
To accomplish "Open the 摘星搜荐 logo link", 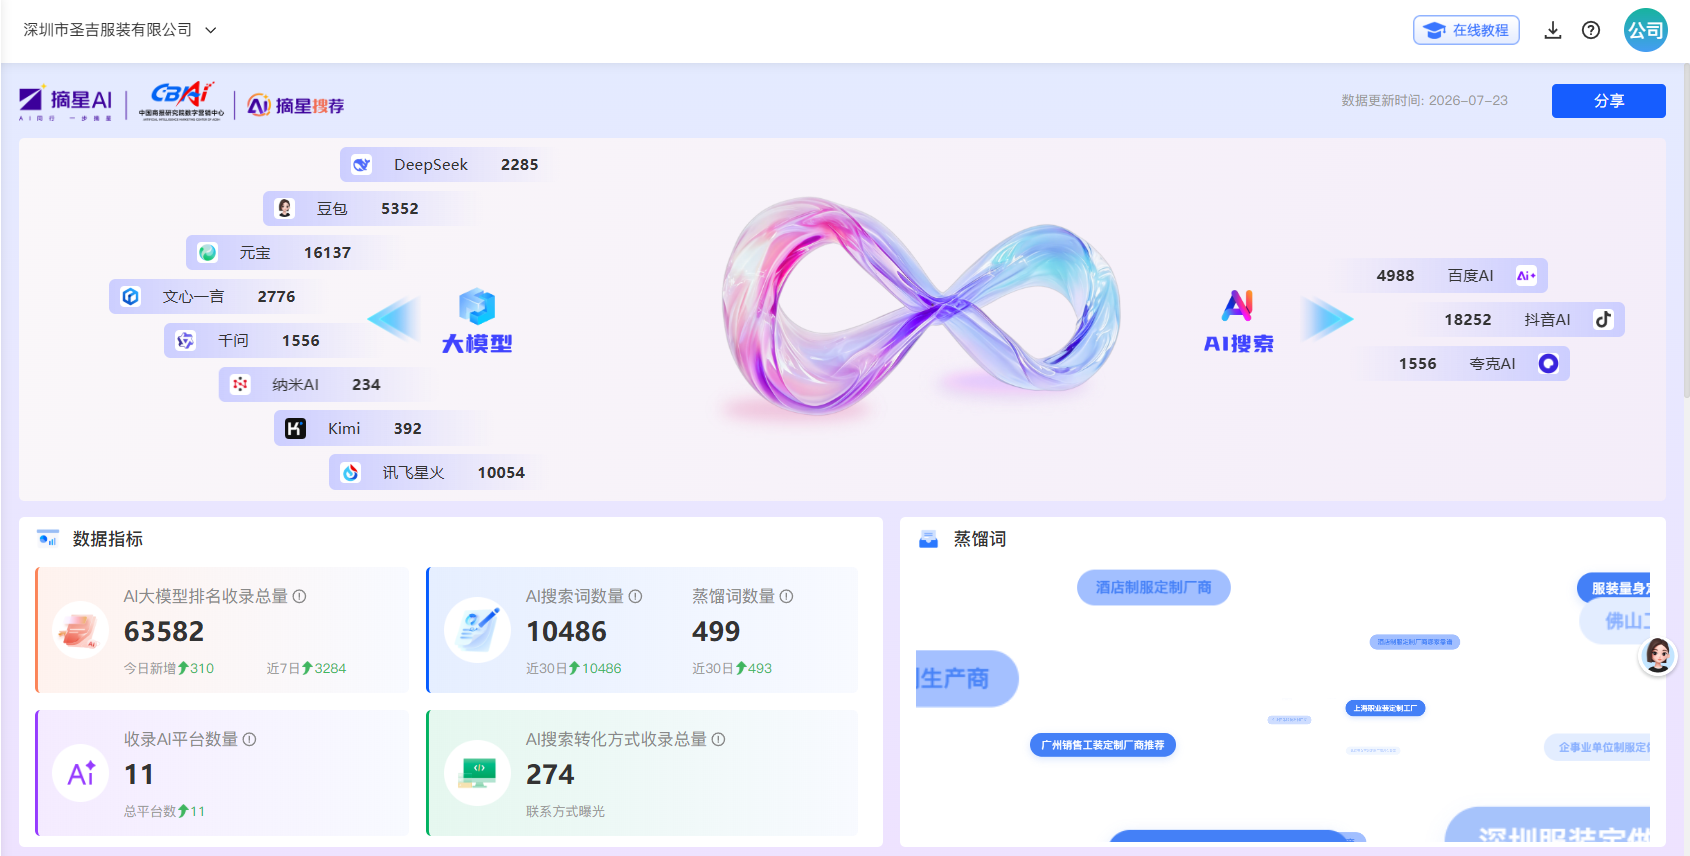I will 295,105.
